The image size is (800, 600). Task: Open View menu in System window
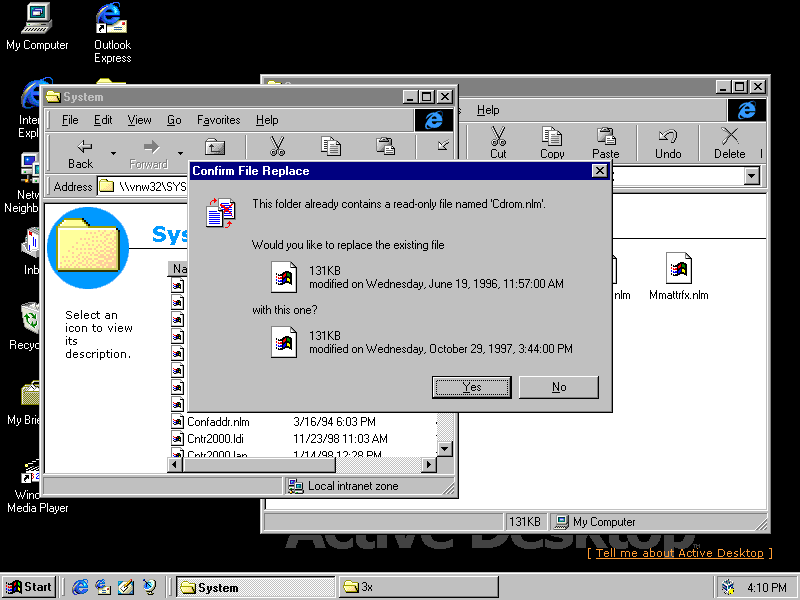tap(139, 120)
